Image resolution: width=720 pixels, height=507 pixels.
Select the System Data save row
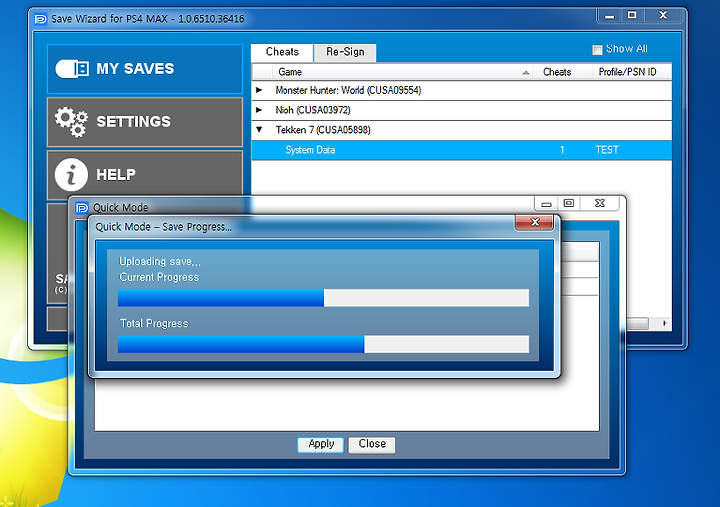(x=461, y=150)
